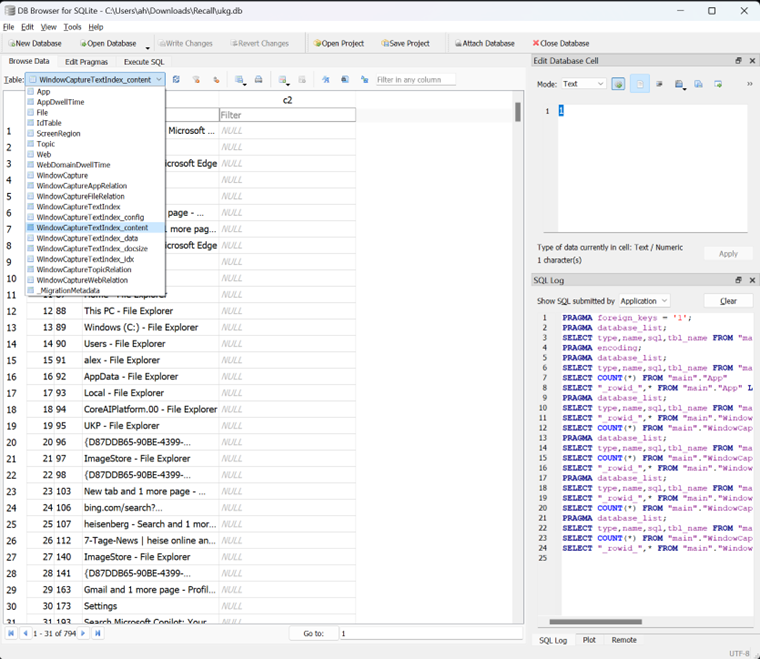Float the Edit Database Cell panel

[739, 61]
